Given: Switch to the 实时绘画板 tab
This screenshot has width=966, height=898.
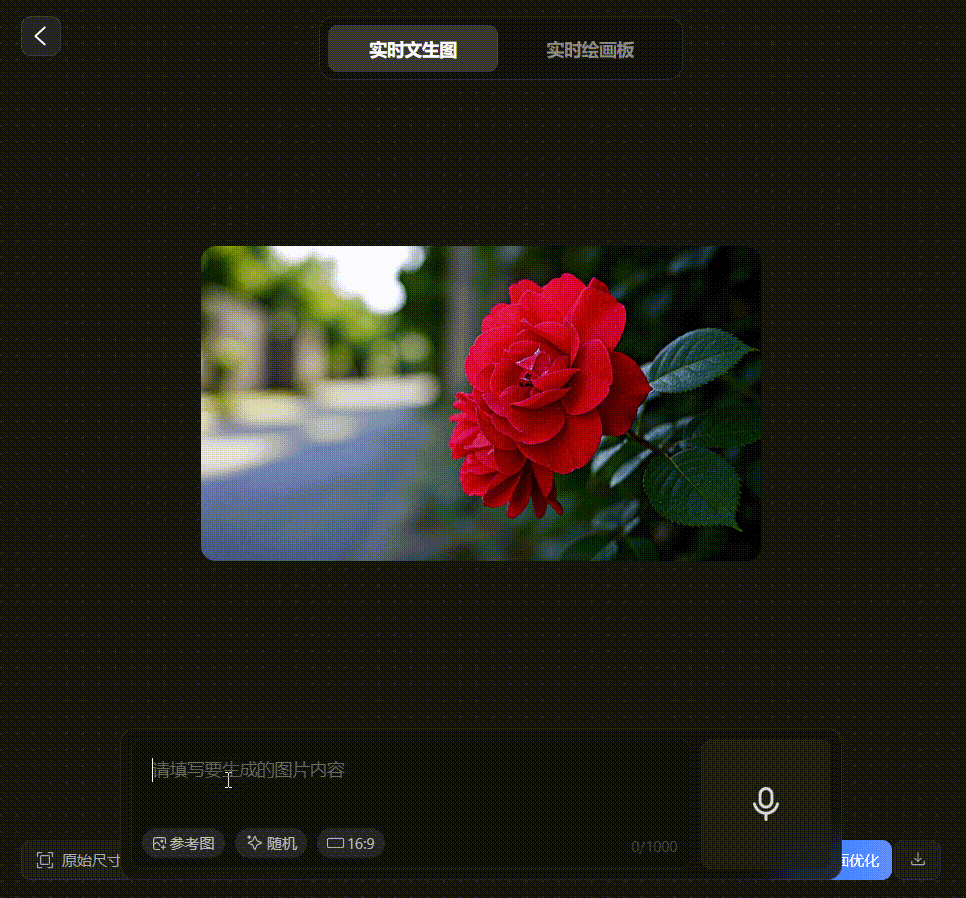Looking at the screenshot, I should (x=590, y=49).
